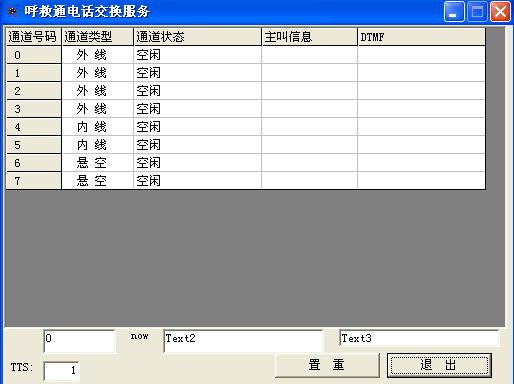Select row header for channel 1

coord(34,73)
